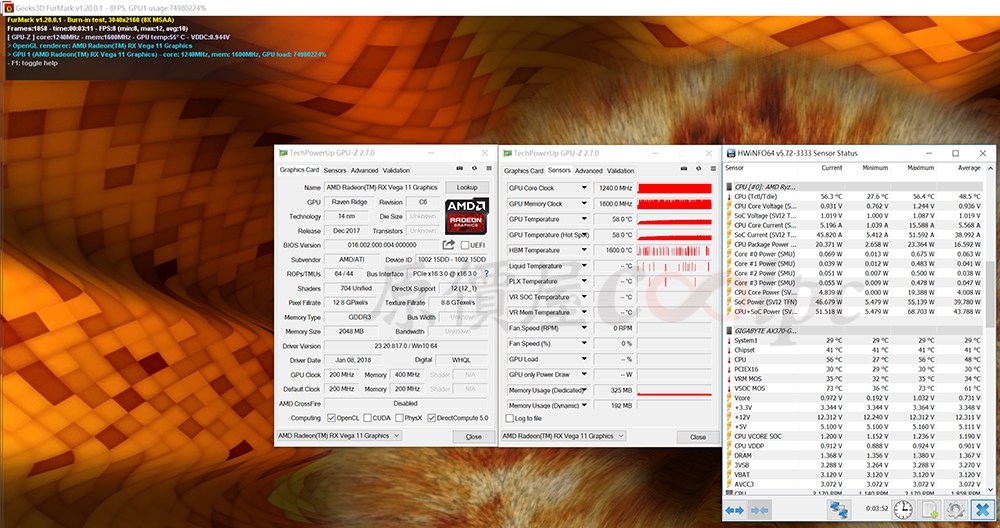
Task: Open the GPU Load sensor dropdown
Action: [584, 359]
